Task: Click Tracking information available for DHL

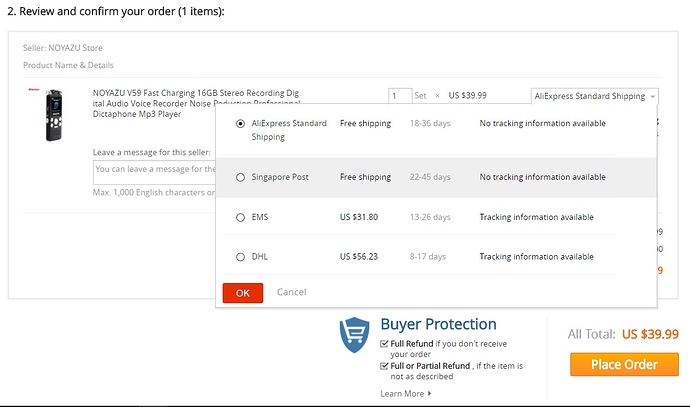Action: [536, 257]
